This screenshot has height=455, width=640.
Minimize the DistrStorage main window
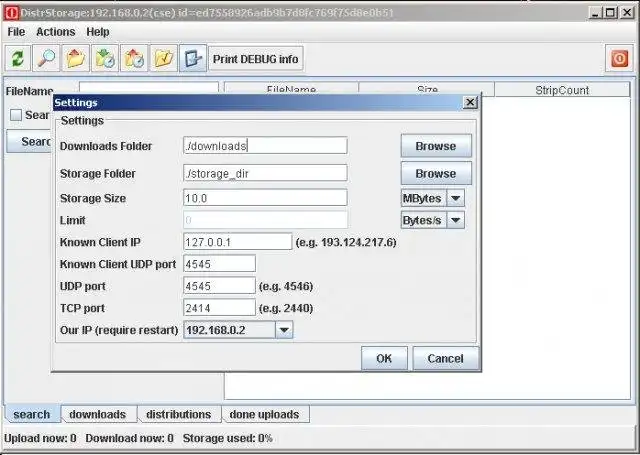[596, 13]
